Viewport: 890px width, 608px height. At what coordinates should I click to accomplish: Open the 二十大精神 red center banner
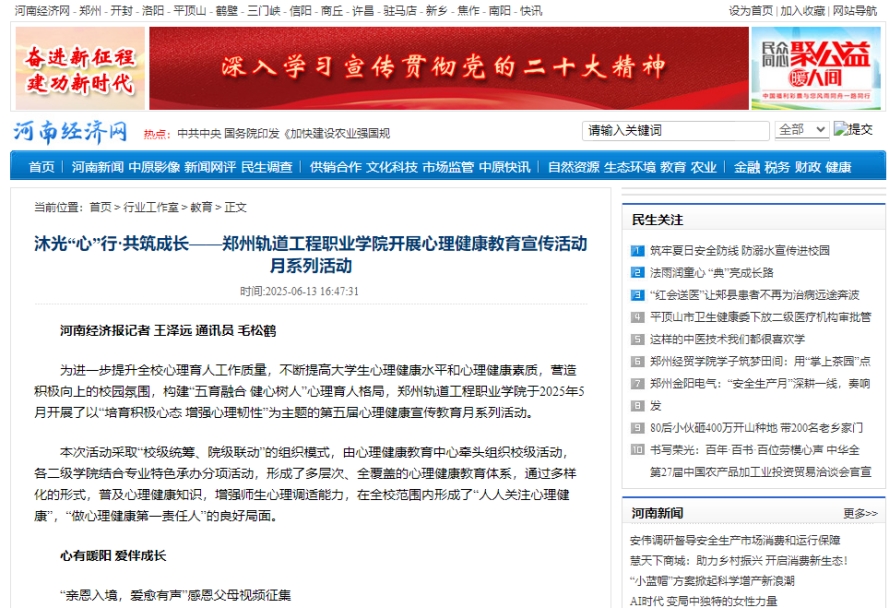coord(448,68)
